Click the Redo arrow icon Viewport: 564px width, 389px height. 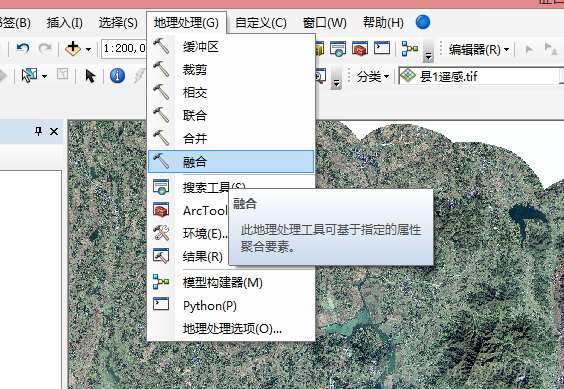45,48
